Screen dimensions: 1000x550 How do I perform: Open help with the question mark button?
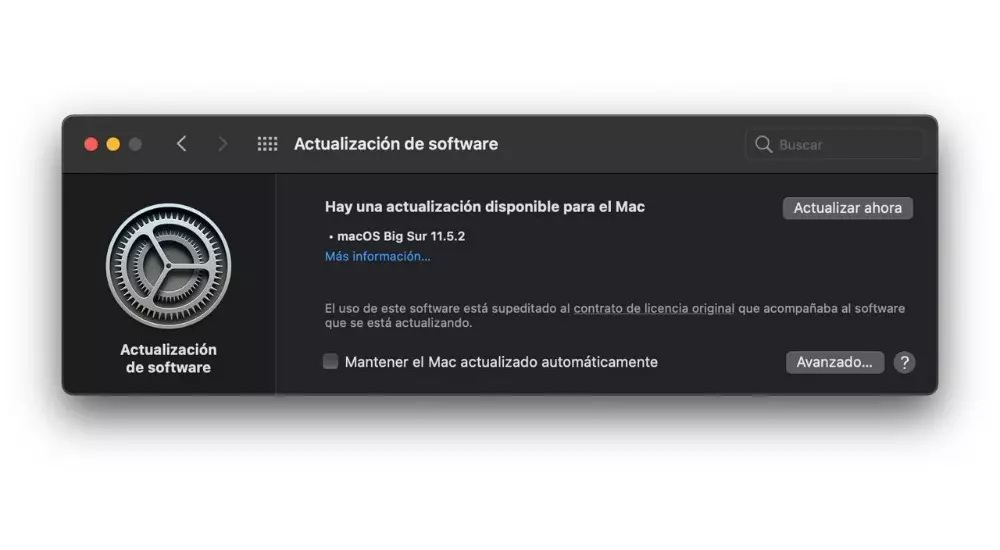pos(904,362)
